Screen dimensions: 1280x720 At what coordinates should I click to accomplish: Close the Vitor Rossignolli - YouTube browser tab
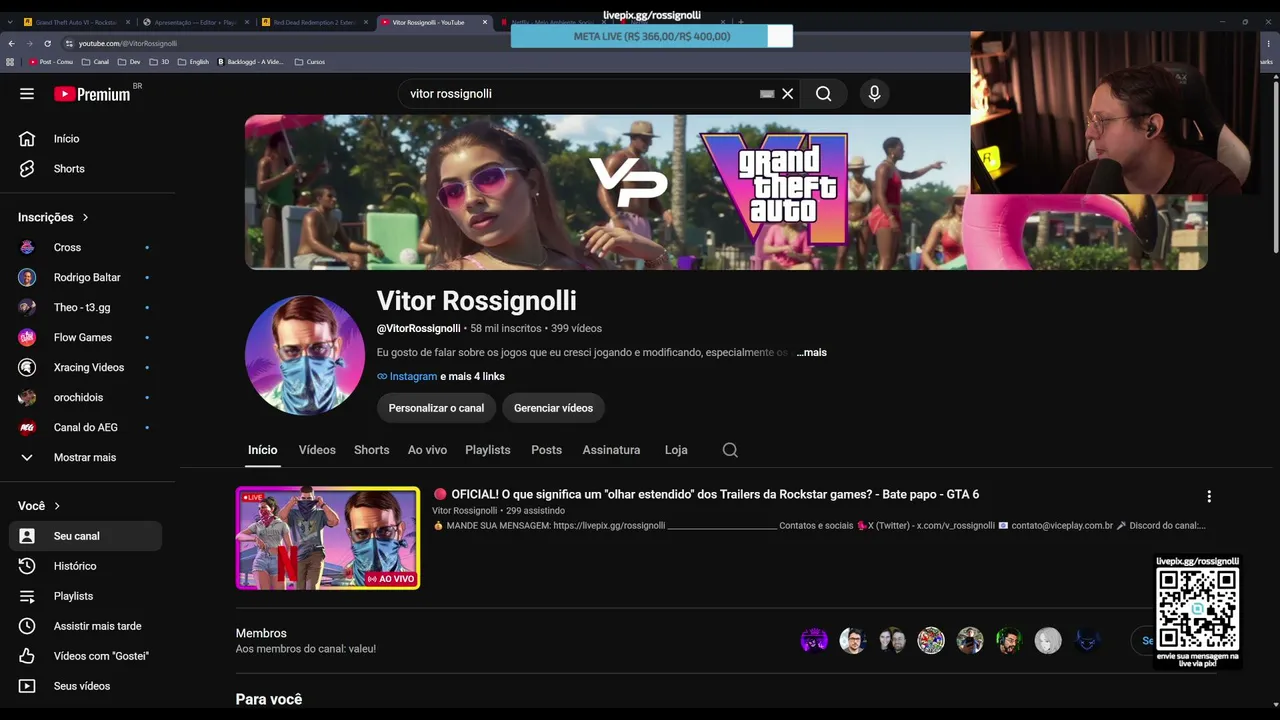(485, 22)
